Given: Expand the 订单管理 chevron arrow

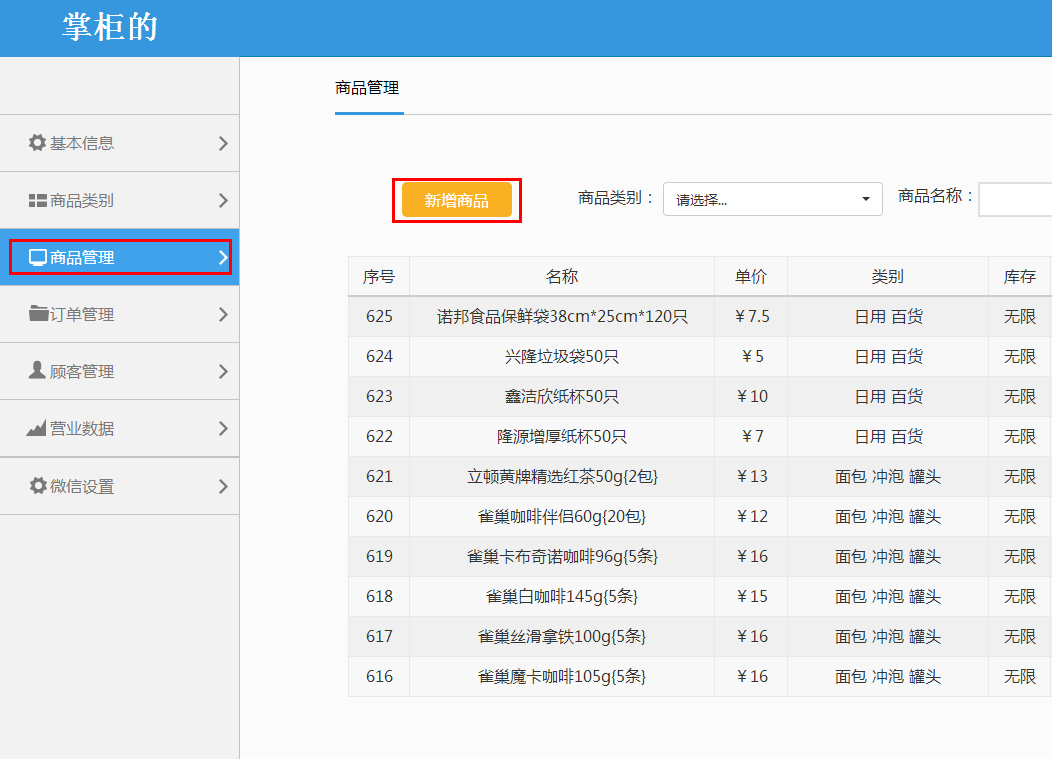Looking at the screenshot, I should (223, 315).
